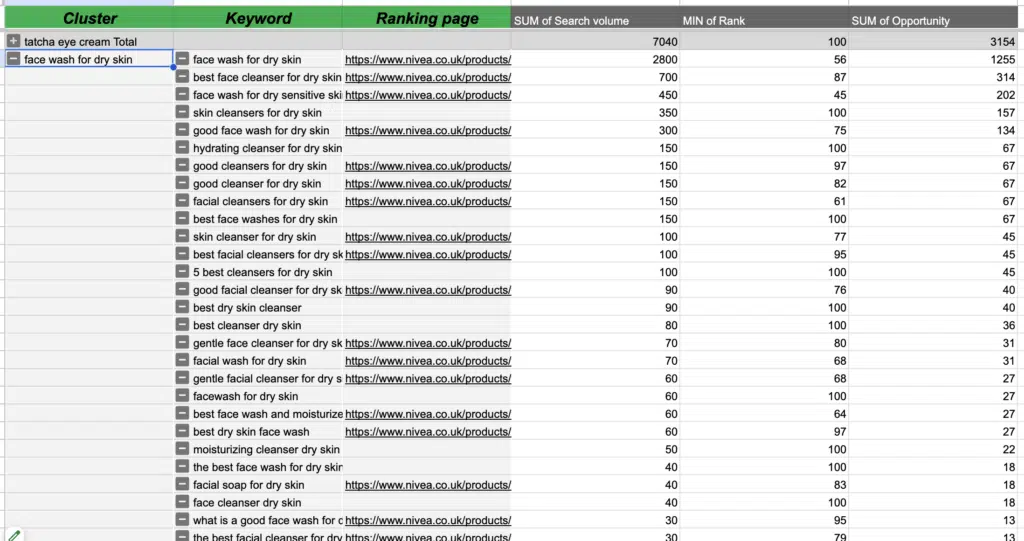This screenshot has width=1024, height=541.
Task: Select the Cluster column header
Action: coord(89,19)
